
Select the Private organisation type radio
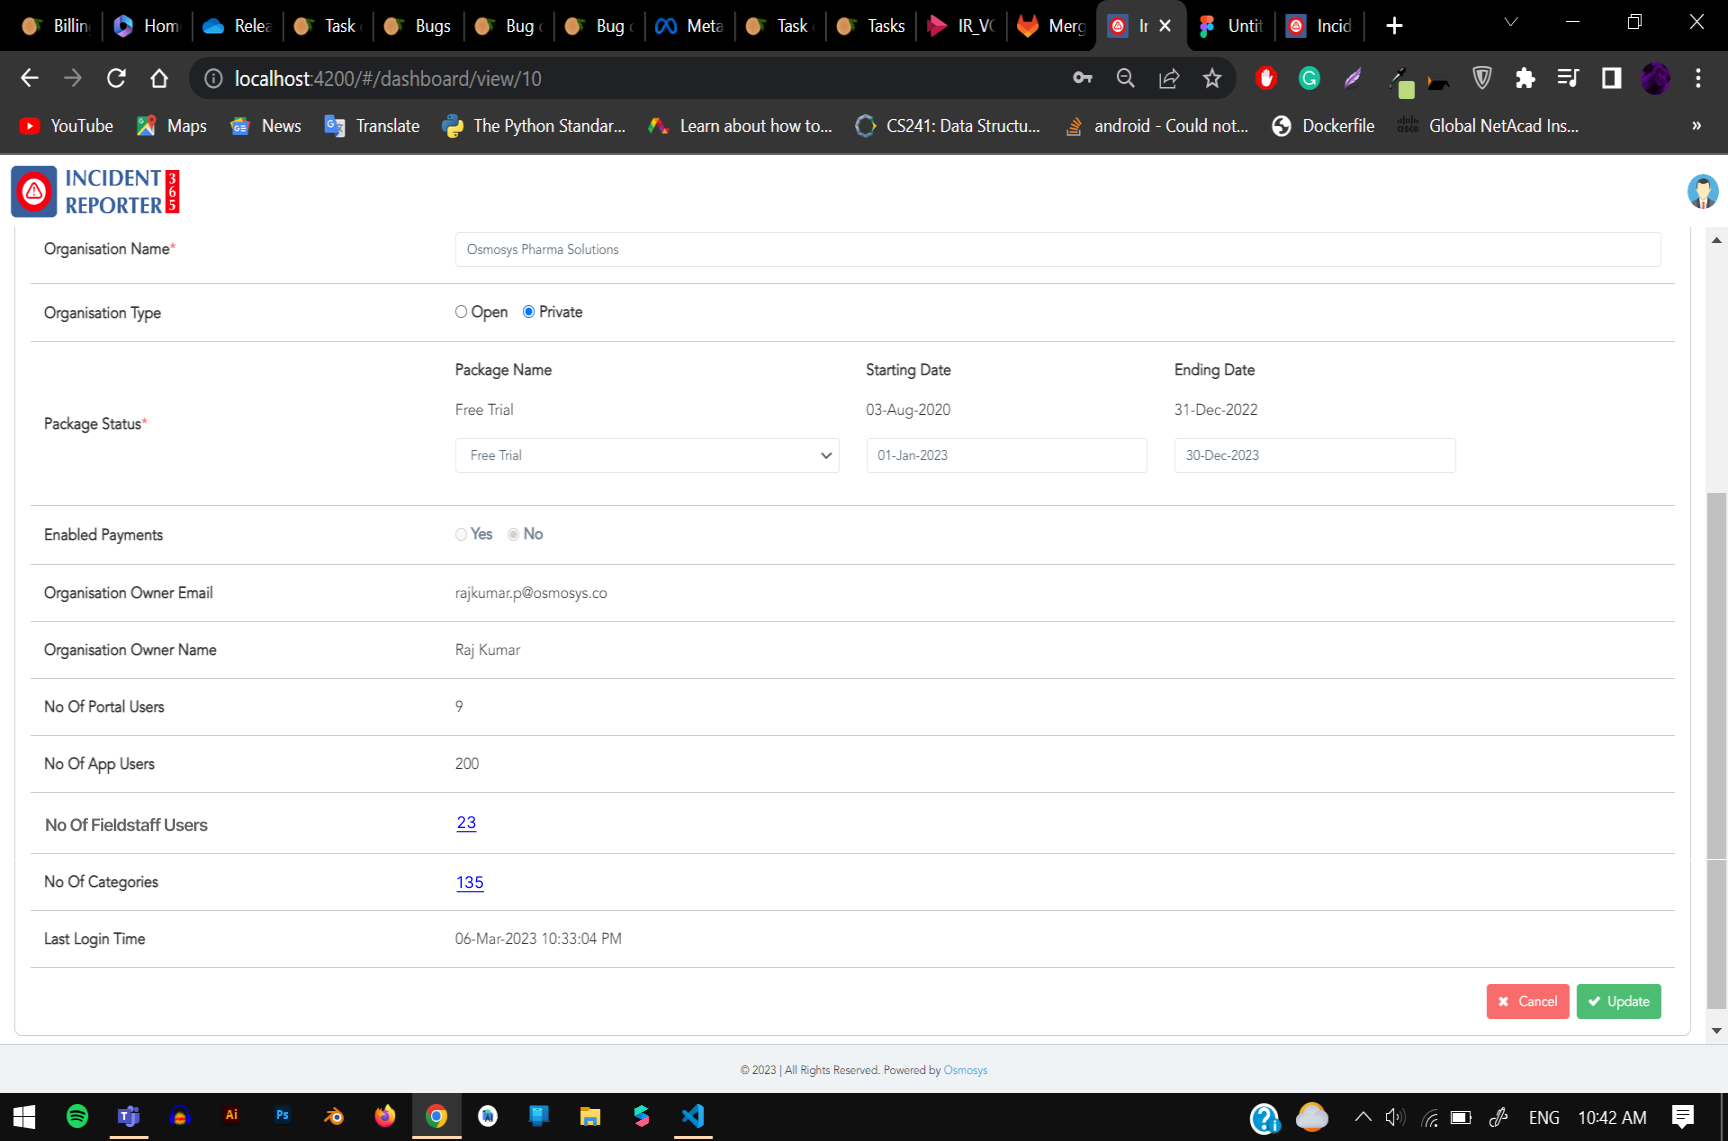coord(529,312)
